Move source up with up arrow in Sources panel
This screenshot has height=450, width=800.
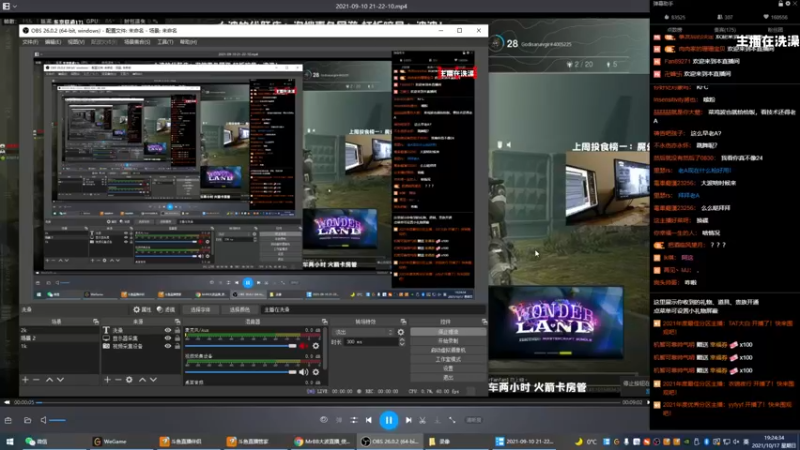142,380
